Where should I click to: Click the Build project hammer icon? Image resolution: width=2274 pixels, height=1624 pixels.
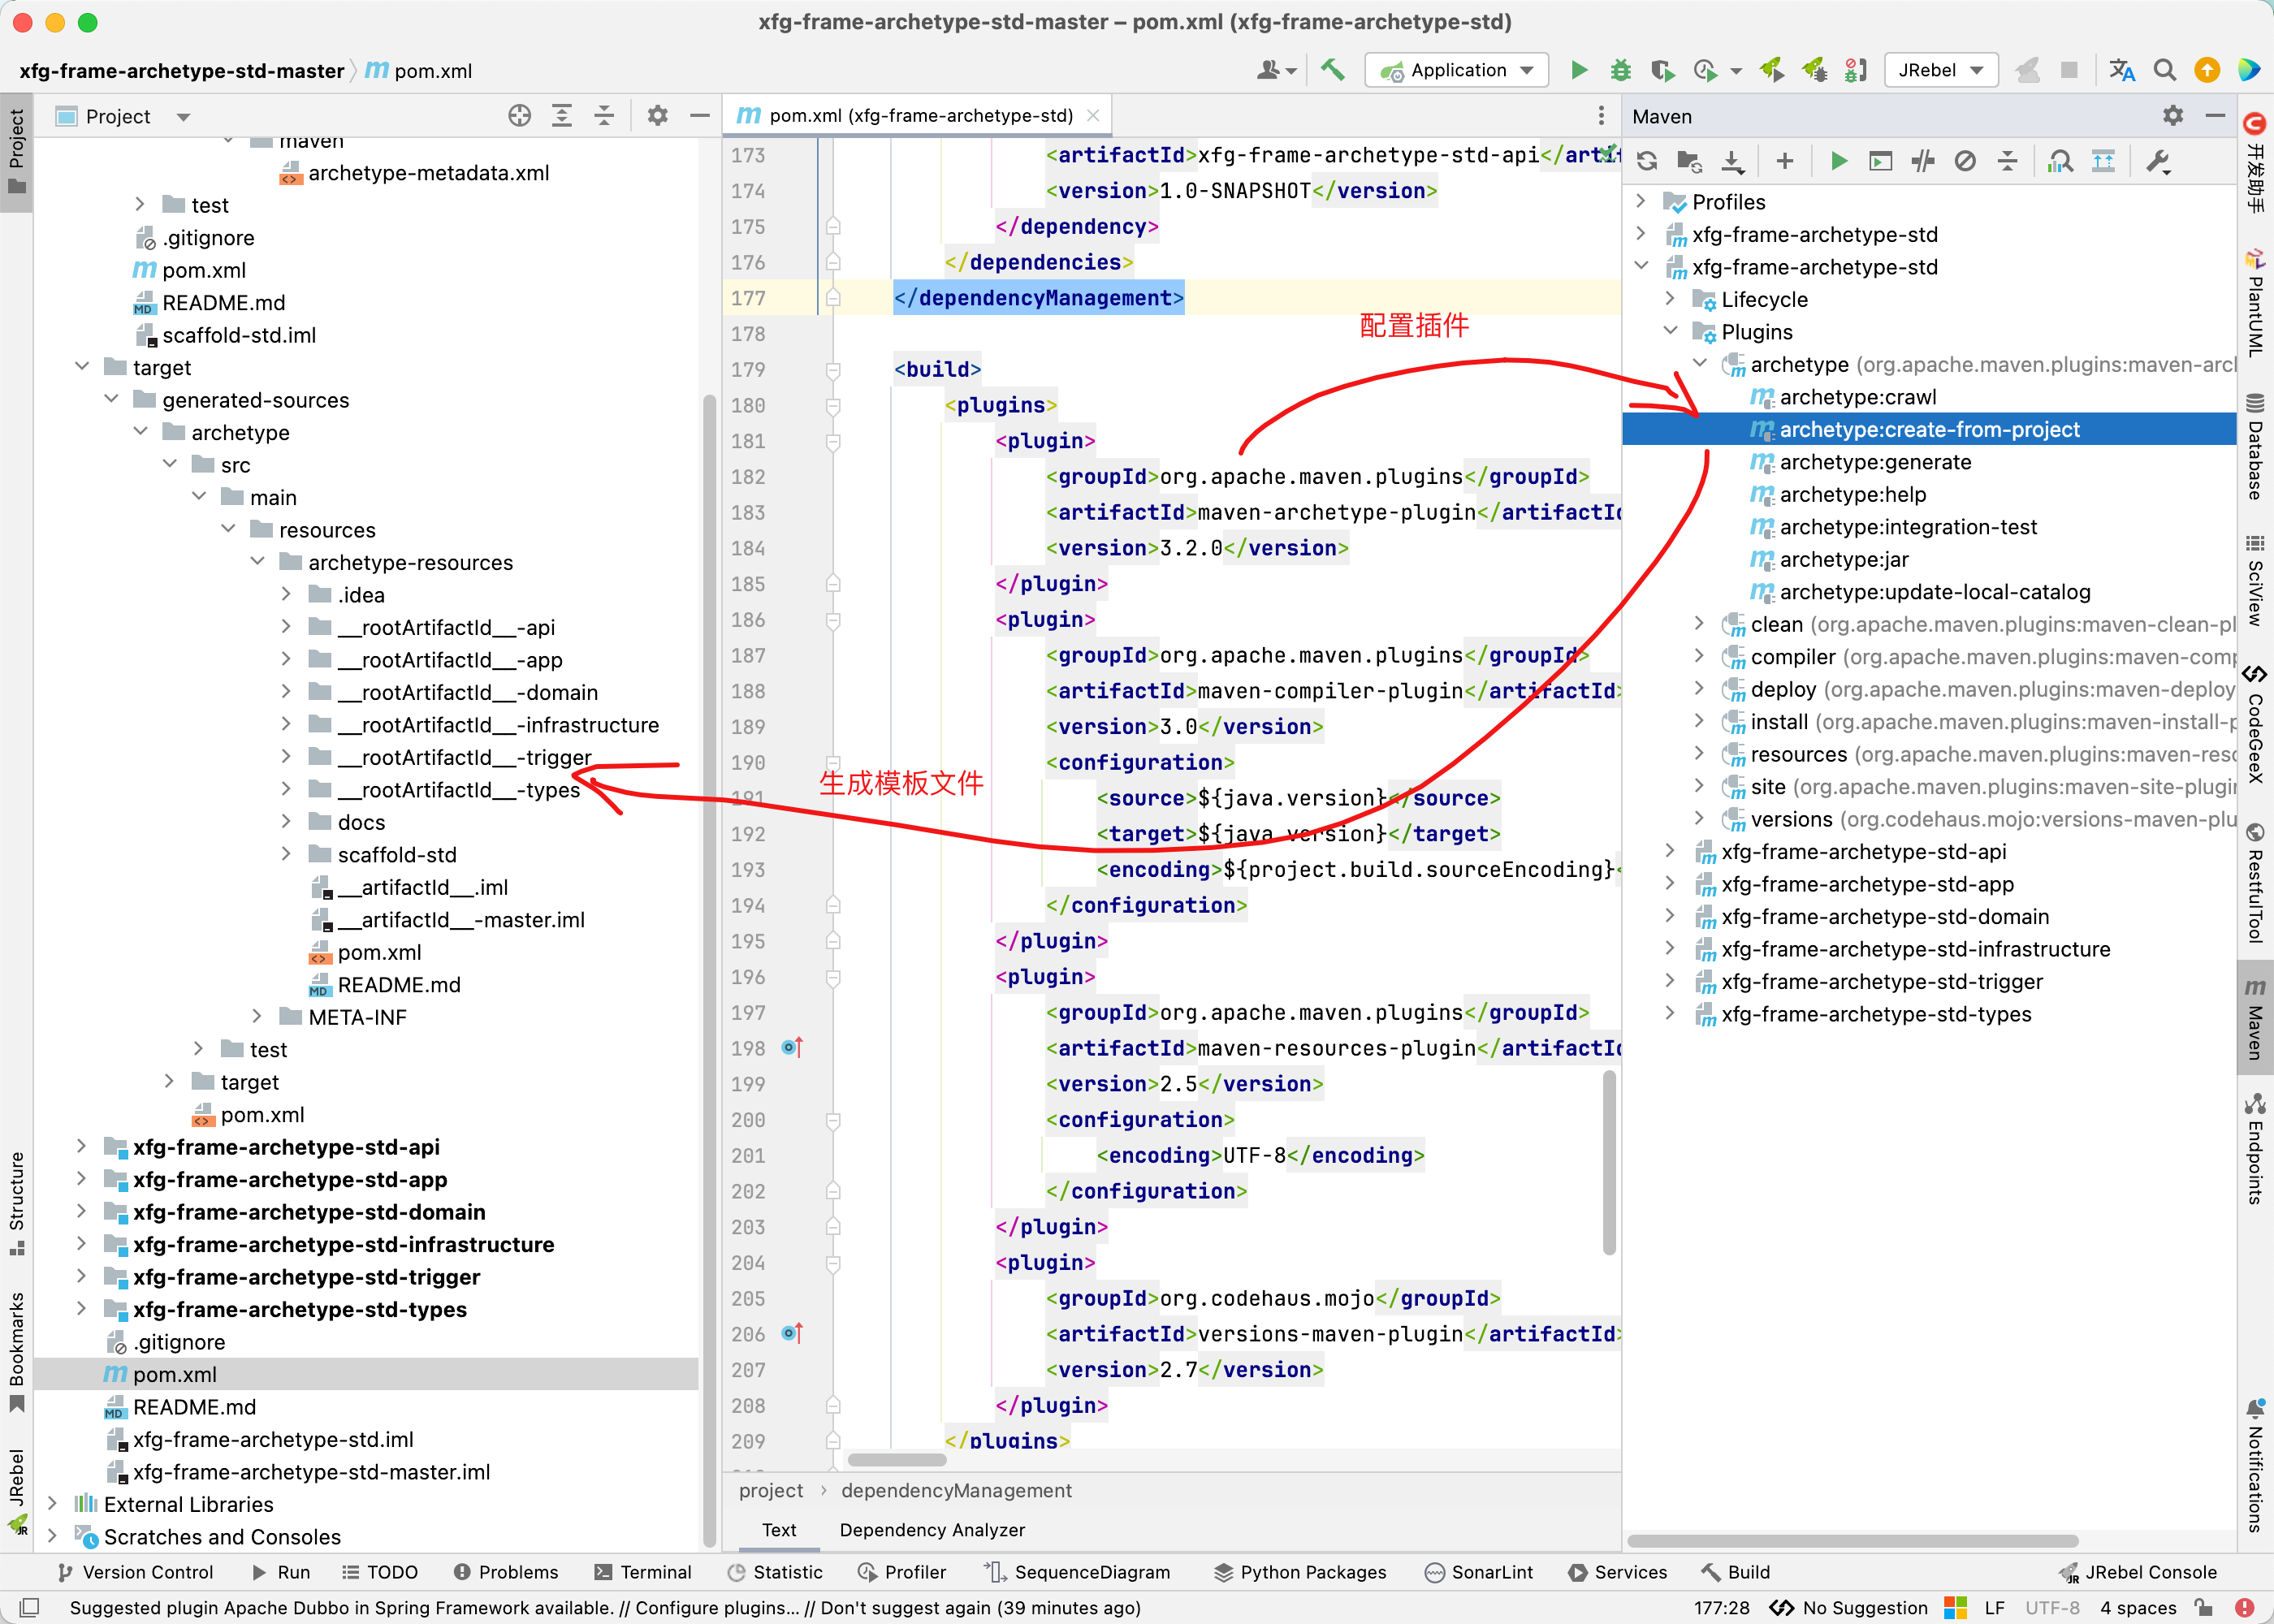pos(1332,70)
